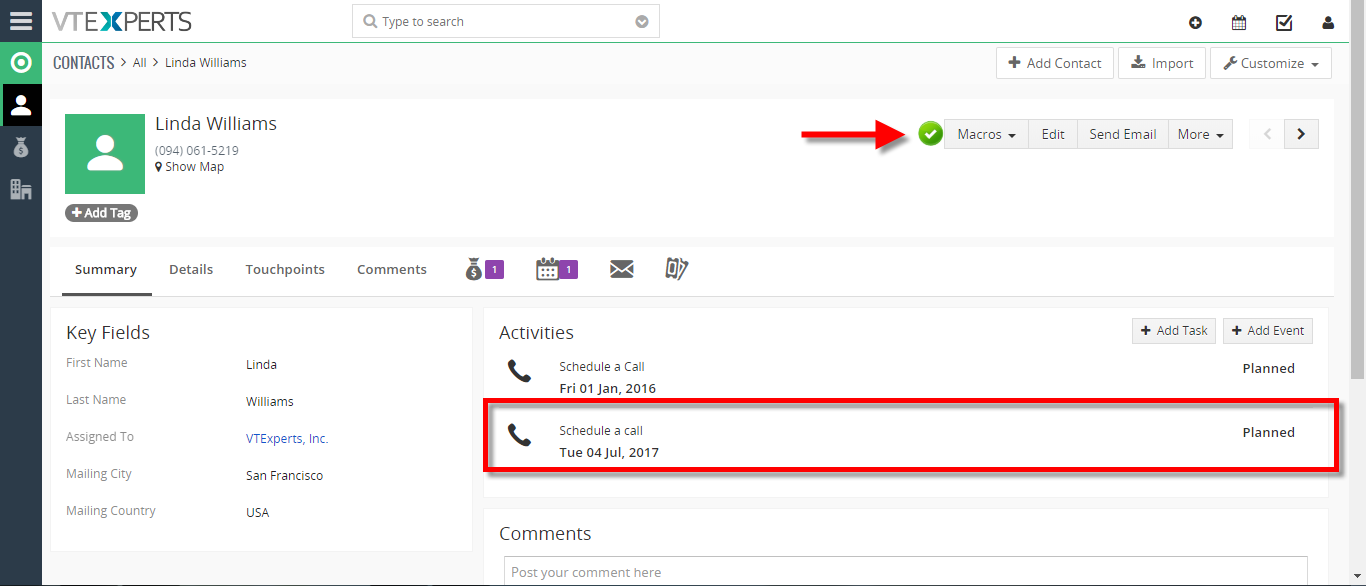The height and width of the screenshot is (586, 1366).
Task: Open the money bag sidebar icon
Action: coord(21,147)
